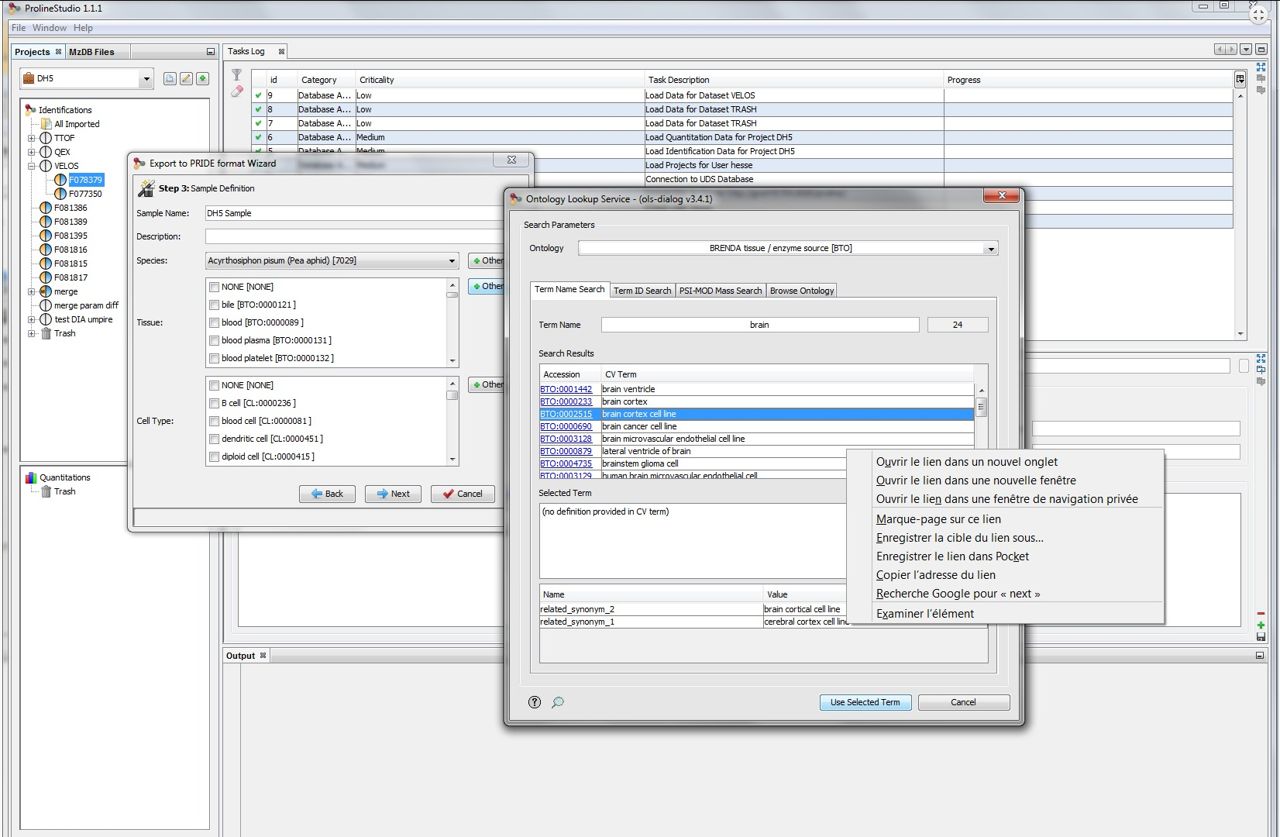Click the green plus add project icon
Image resolution: width=1280 pixels, height=837 pixels.
pos(202,76)
